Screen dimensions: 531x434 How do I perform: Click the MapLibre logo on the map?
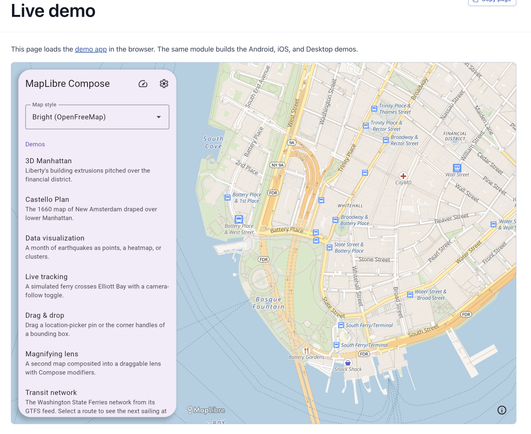tap(206, 410)
